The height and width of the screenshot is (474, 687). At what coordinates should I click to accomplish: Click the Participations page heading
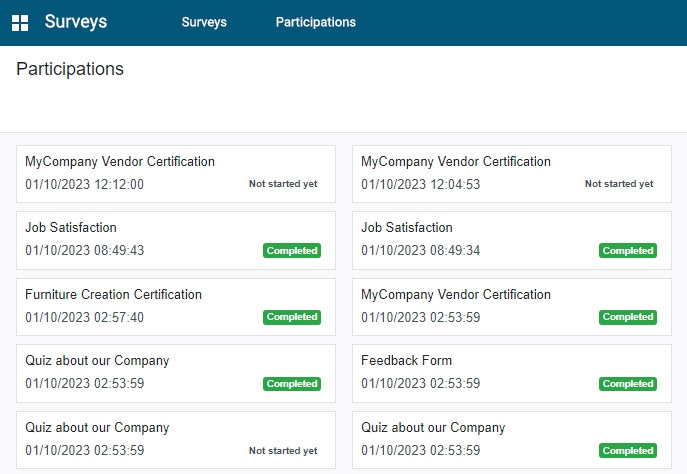(70, 69)
